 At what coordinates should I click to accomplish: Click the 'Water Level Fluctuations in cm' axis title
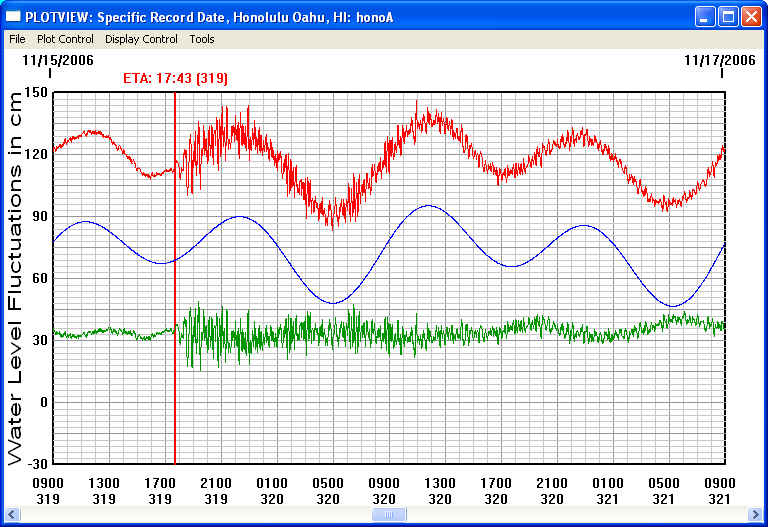pyautogui.click(x=15, y=278)
